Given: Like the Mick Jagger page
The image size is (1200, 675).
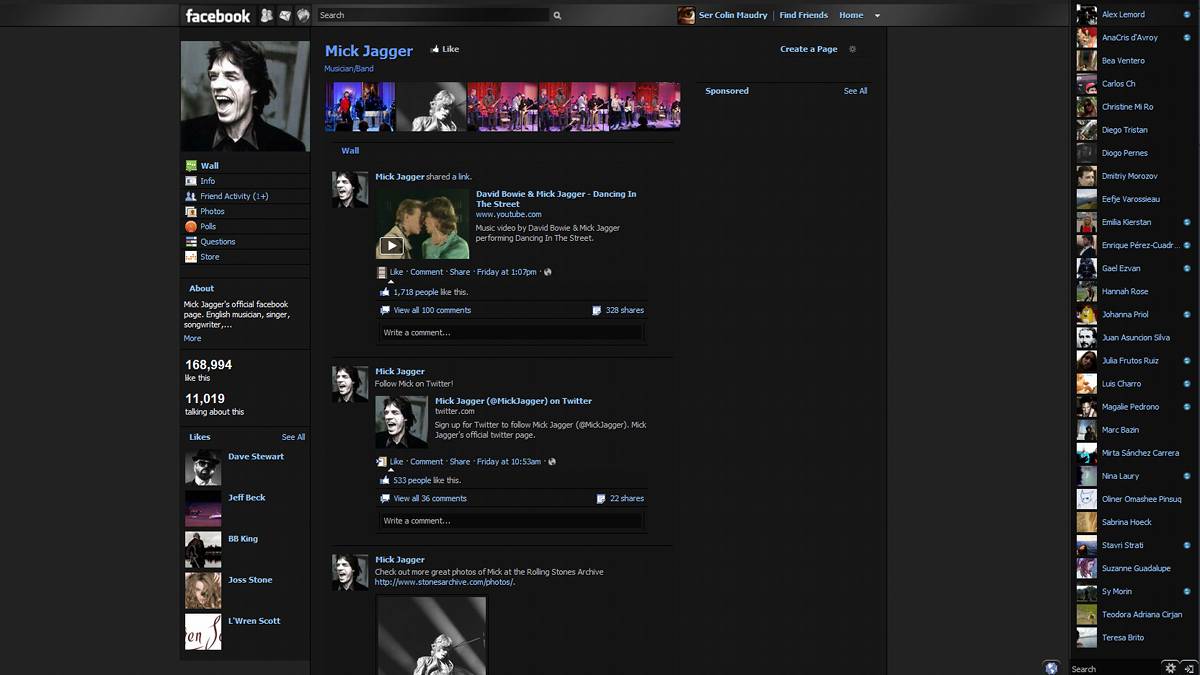Looking at the screenshot, I should (x=444, y=48).
